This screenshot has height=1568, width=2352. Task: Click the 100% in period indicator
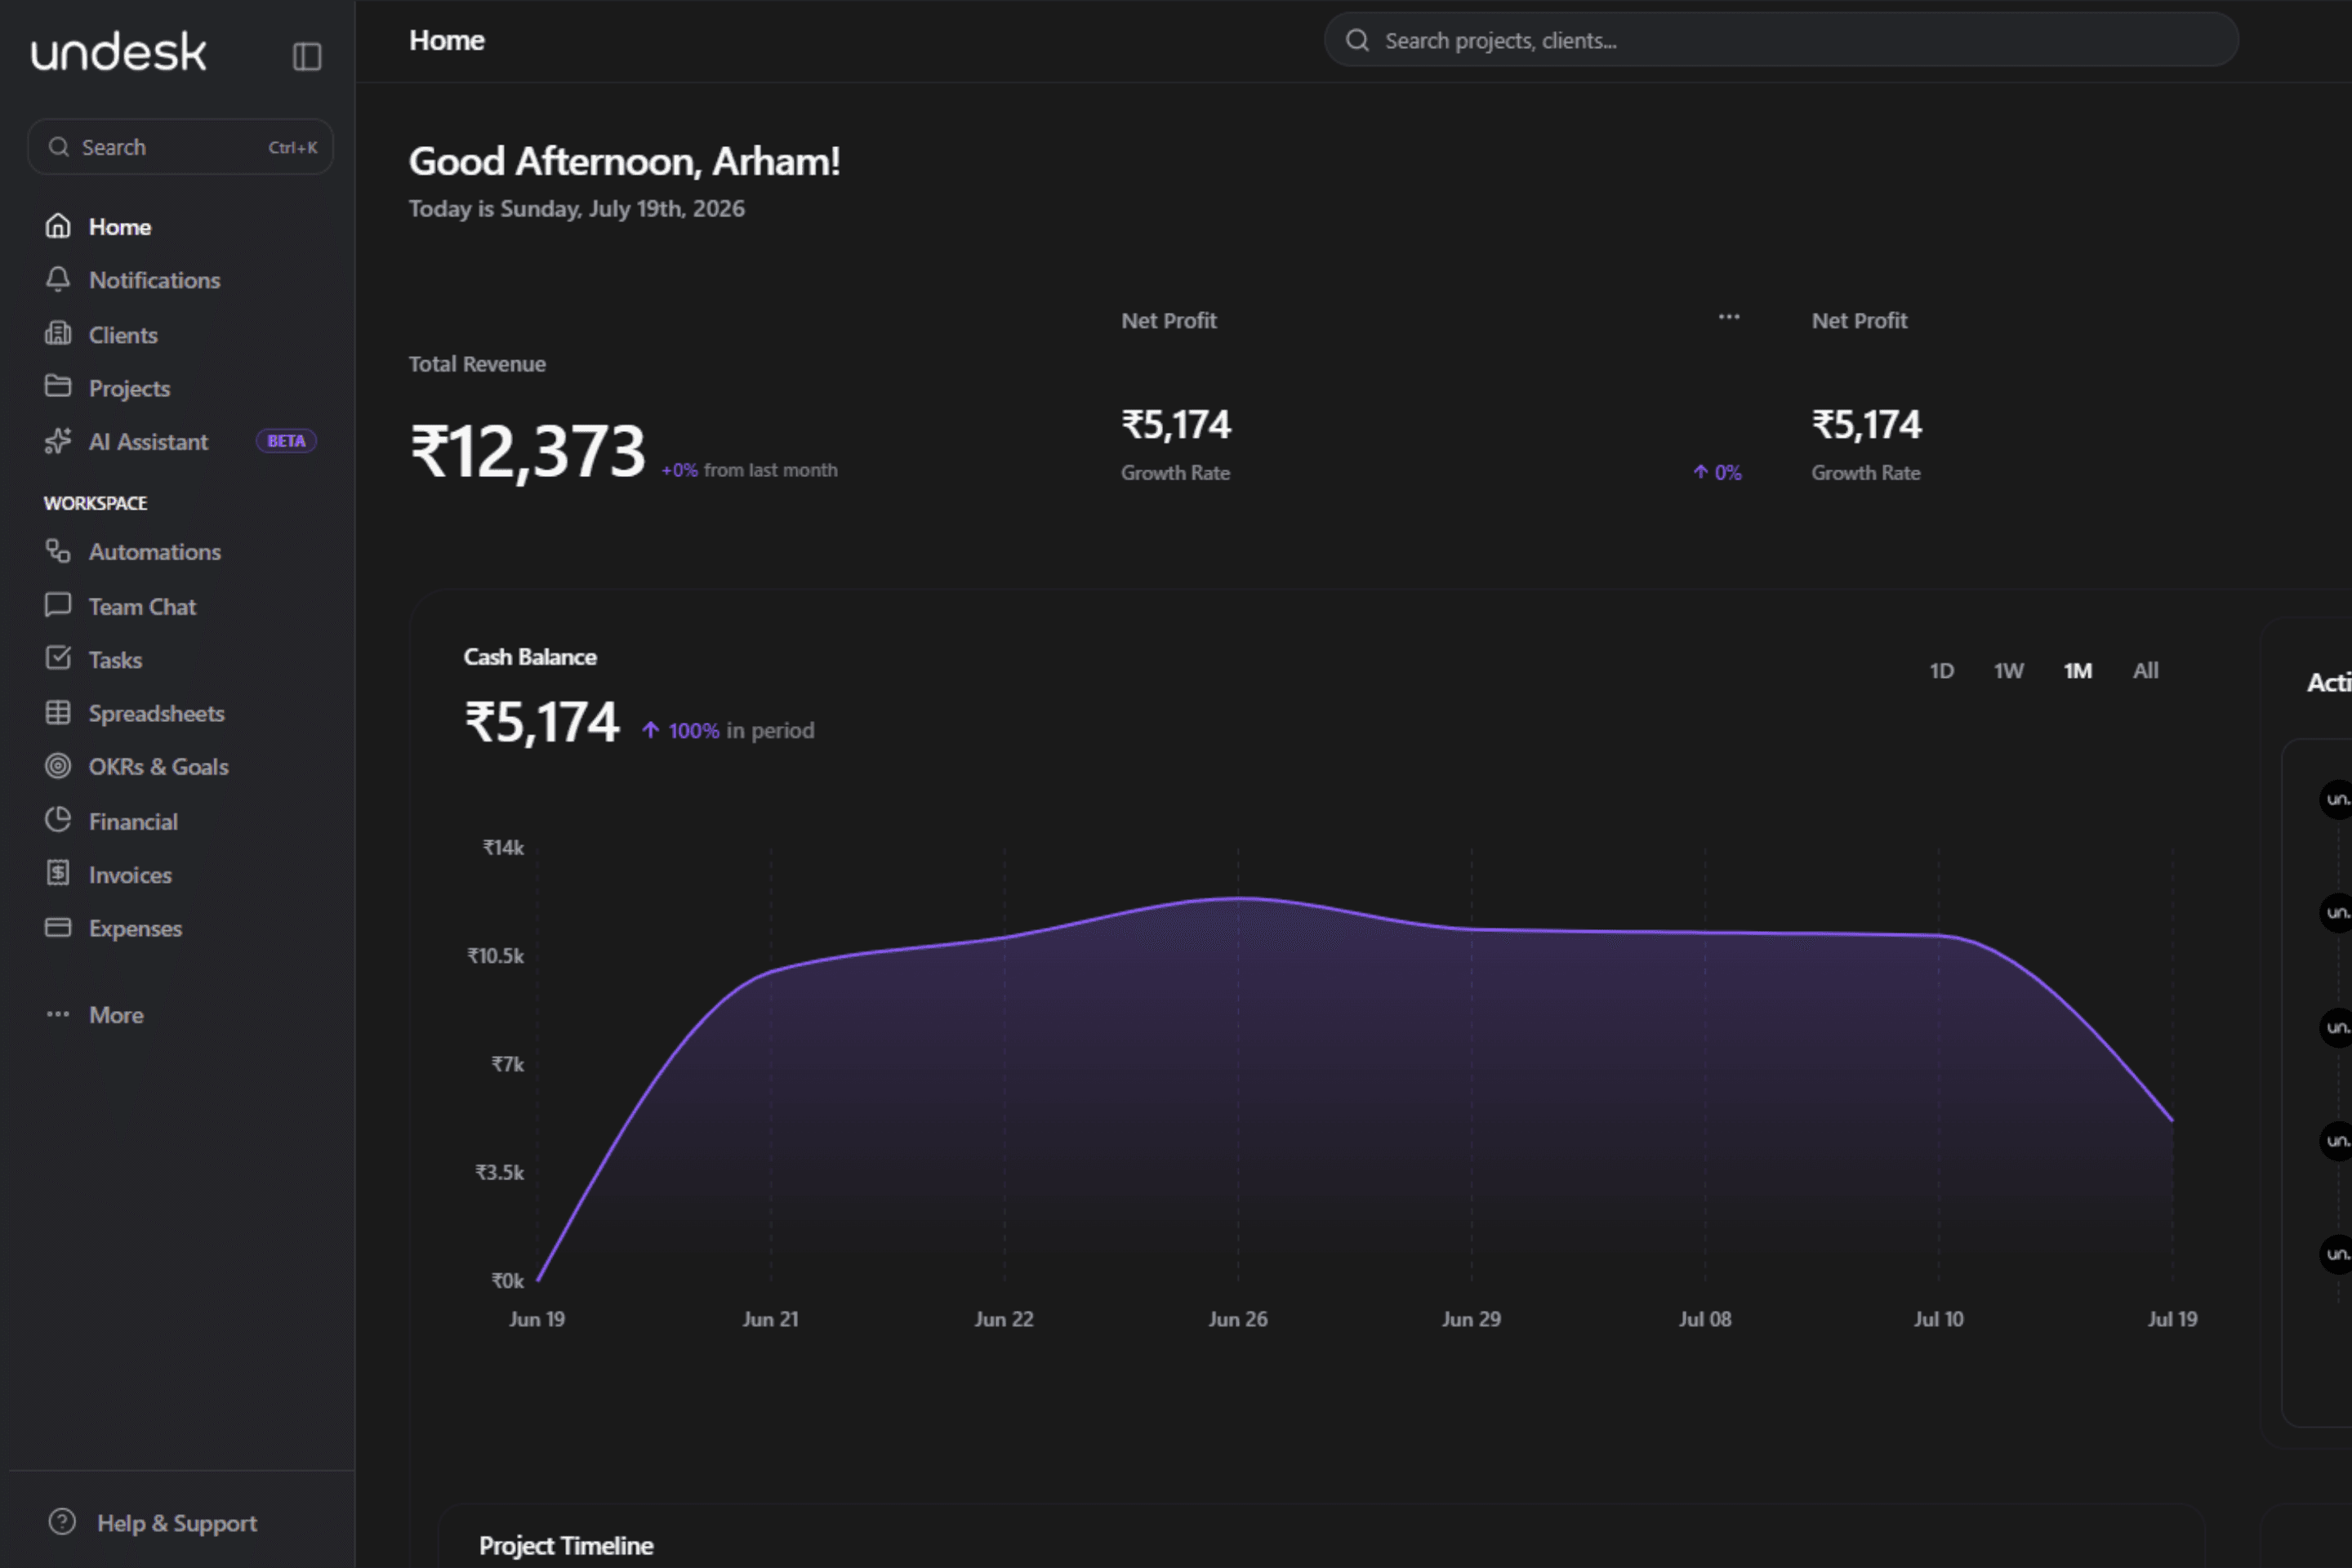coord(727,731)
